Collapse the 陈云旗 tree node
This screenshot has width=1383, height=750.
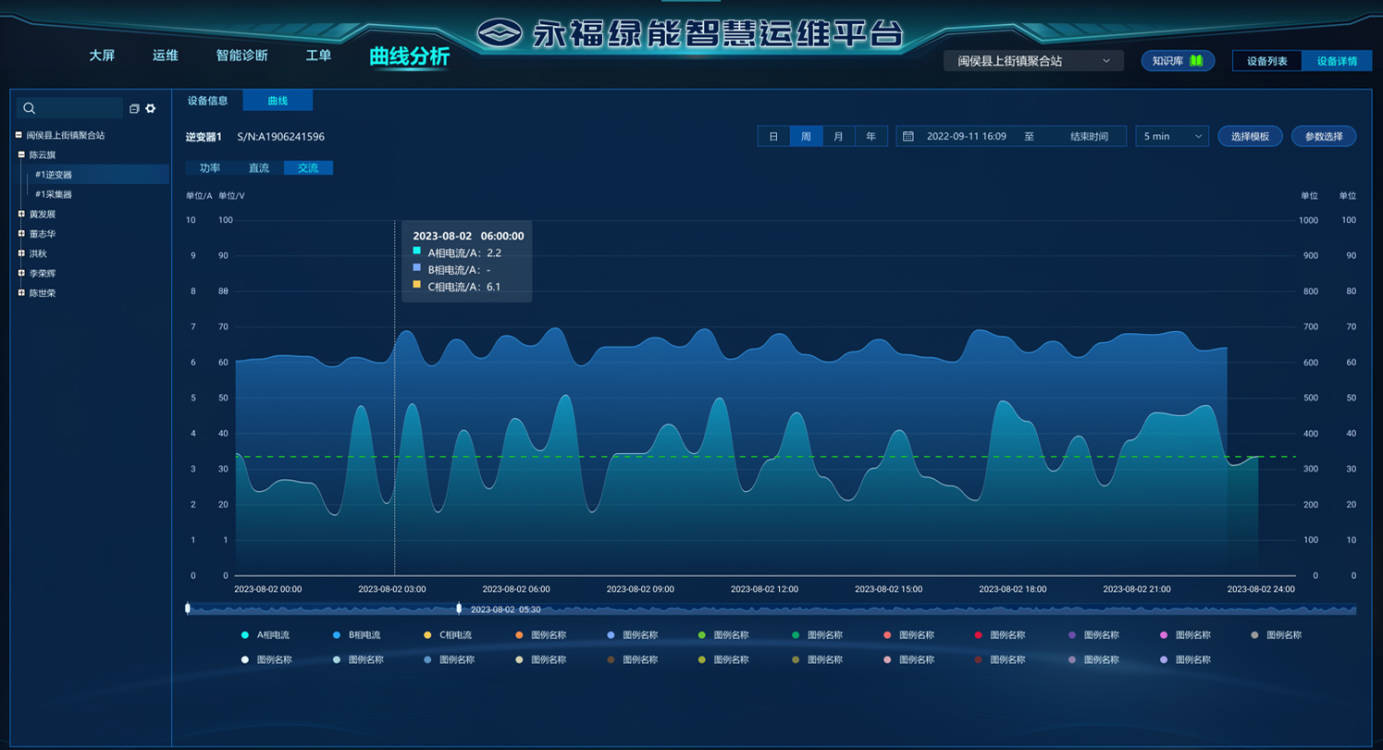click(21, 155)
